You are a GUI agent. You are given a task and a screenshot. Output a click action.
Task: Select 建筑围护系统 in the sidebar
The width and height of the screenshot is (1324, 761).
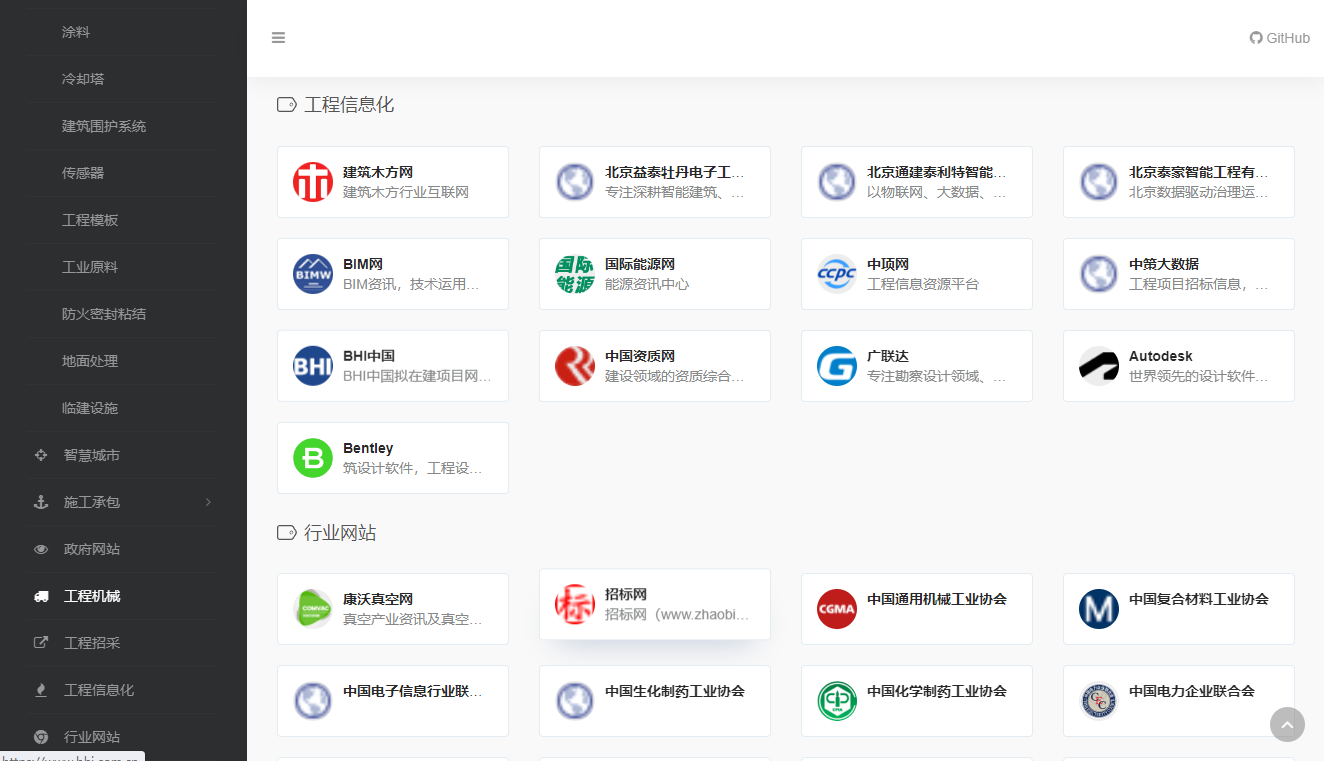[104, 126]
